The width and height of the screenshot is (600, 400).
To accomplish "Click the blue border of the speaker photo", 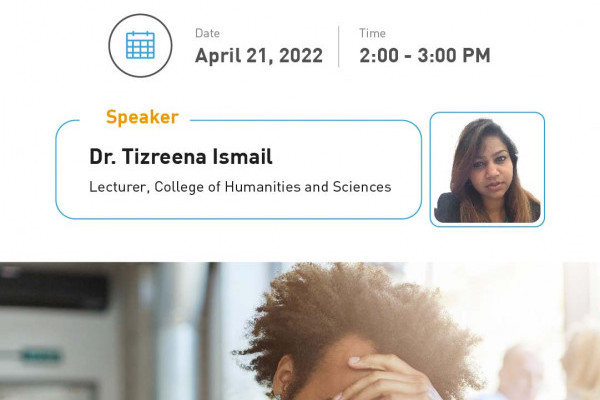I will 431,168.
